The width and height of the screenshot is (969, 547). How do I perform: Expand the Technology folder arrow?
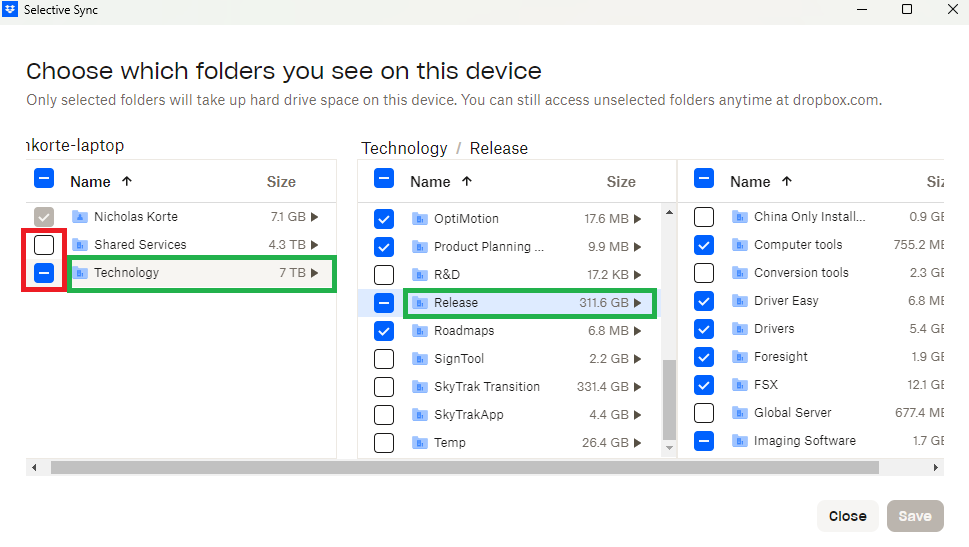[x=315, y=273]
